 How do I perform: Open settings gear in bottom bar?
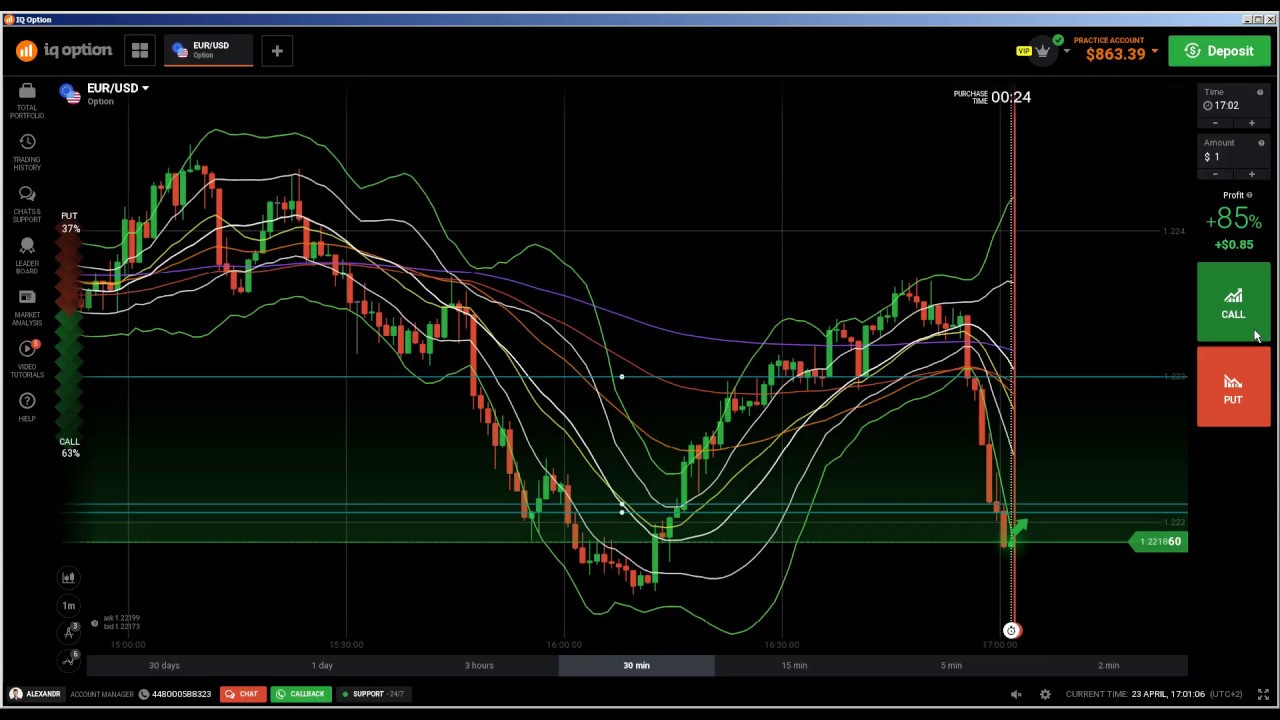1045,694
